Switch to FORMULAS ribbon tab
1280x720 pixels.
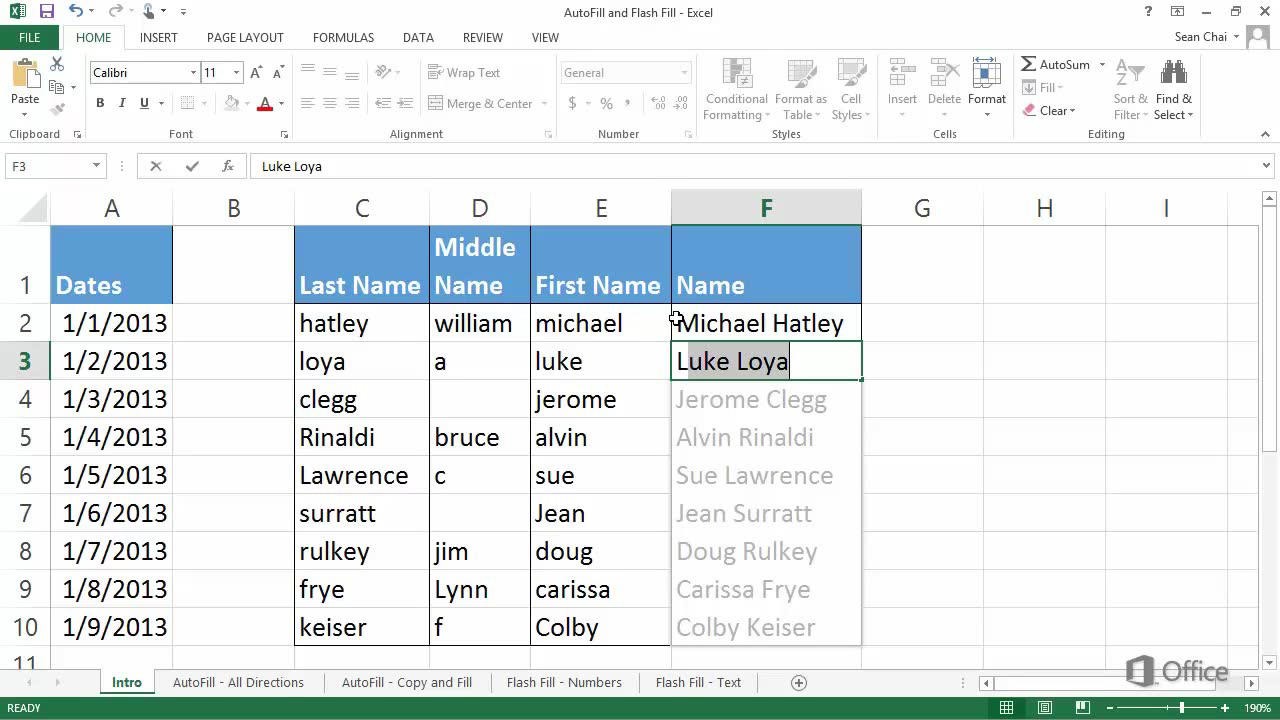(343, 37)
